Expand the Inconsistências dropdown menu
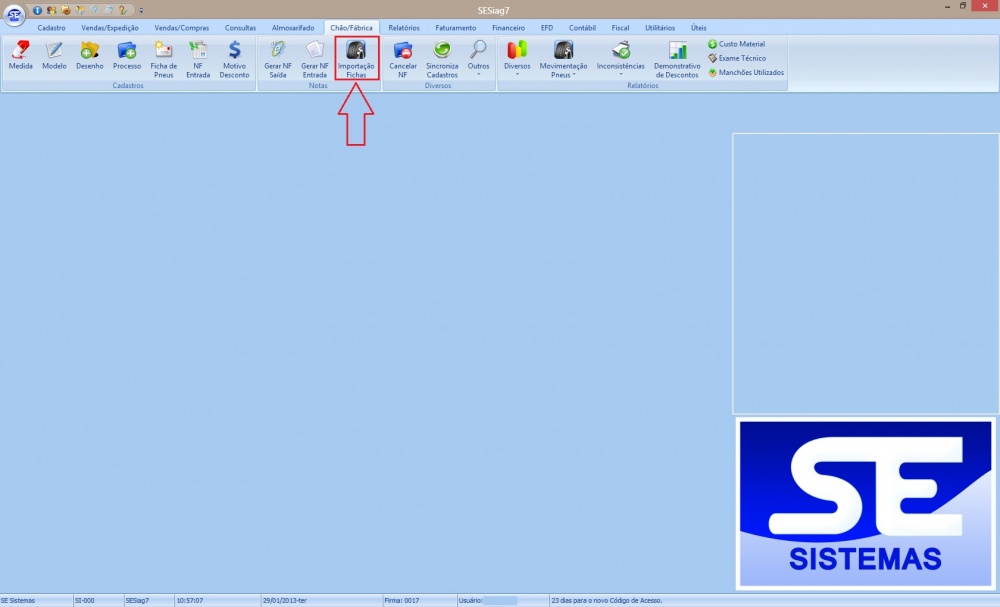Viewport: 1000px width, 607px height. pos(620,60)
